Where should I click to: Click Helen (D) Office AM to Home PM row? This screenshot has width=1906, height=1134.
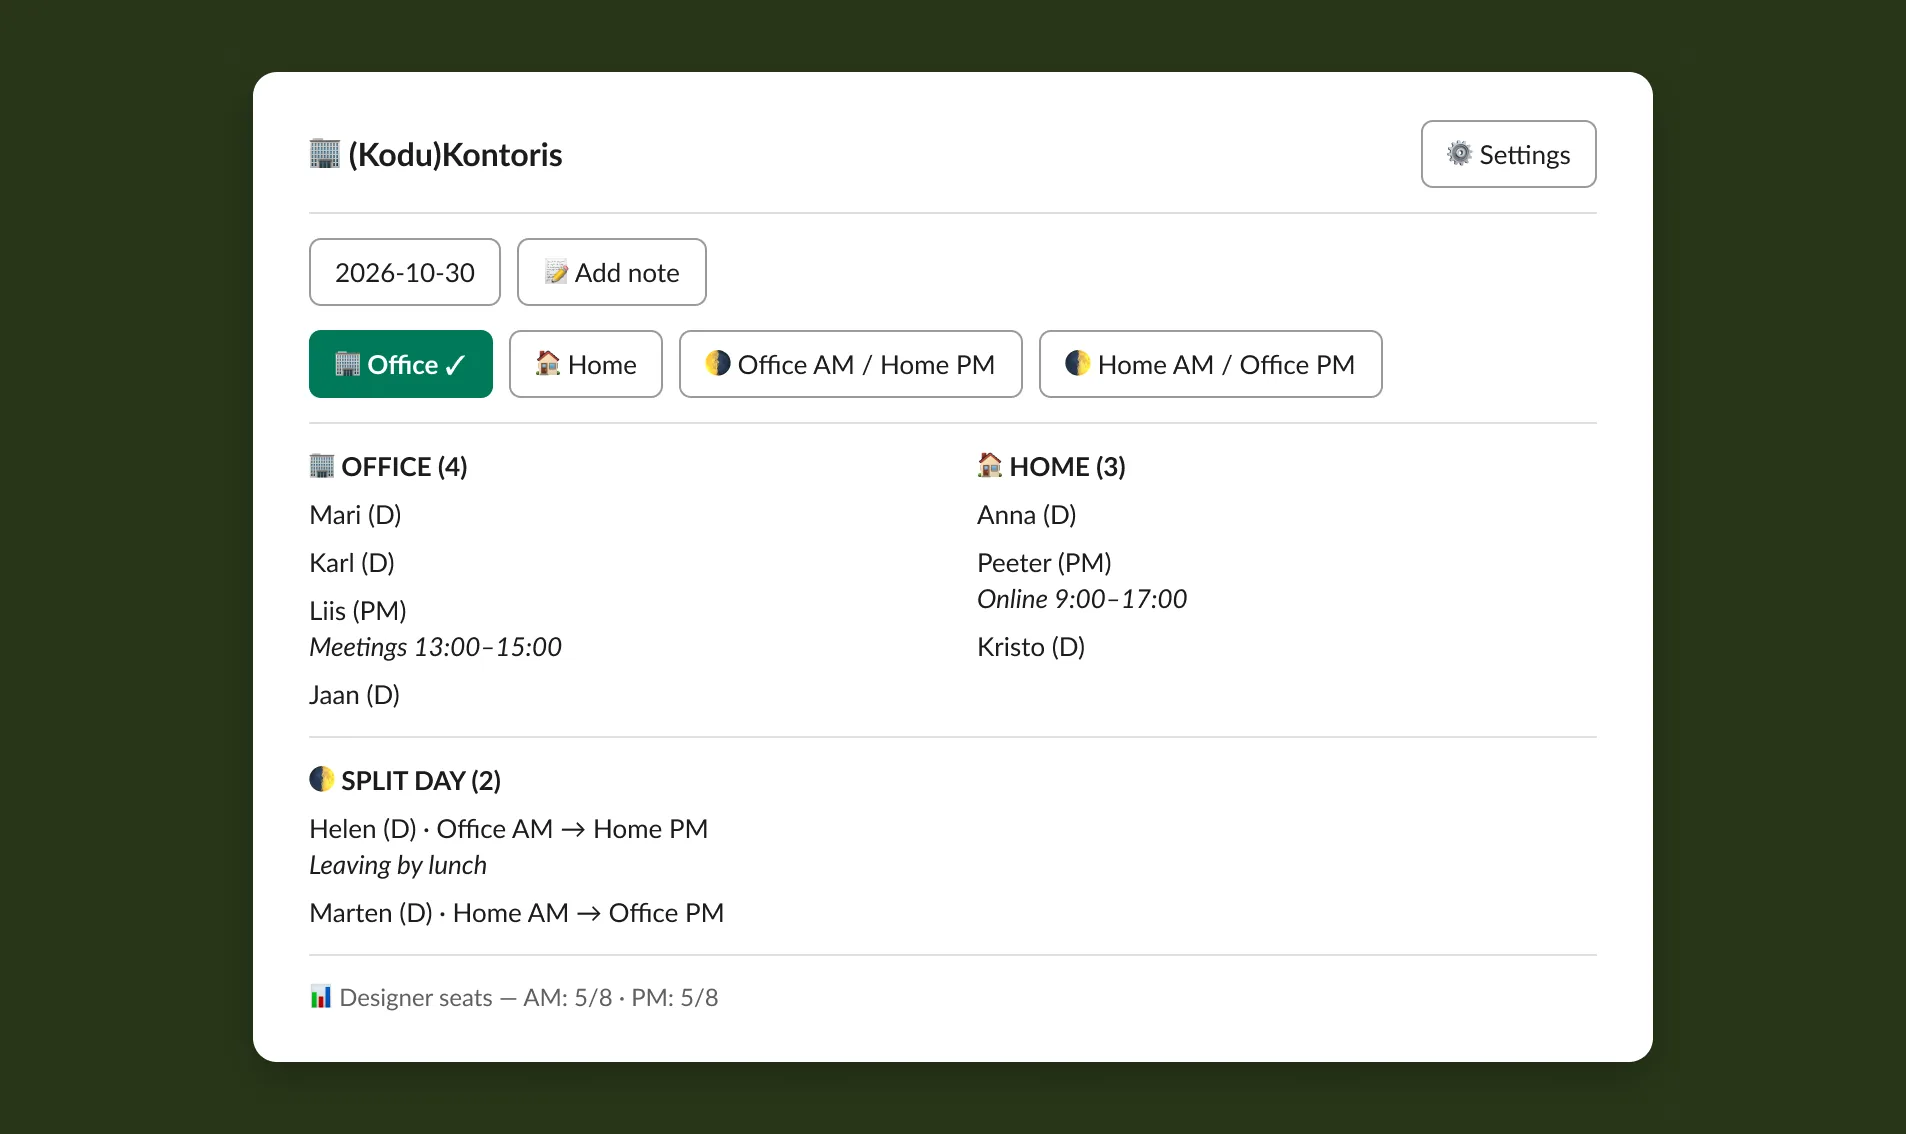click(x=509, y=829)
